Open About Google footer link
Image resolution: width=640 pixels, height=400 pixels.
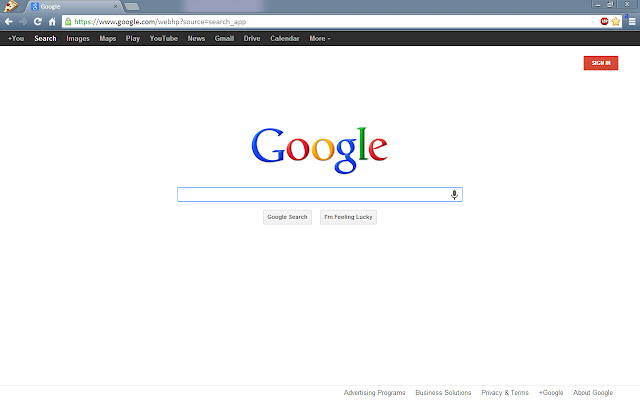pyautogui.click(x=593, y=393)
